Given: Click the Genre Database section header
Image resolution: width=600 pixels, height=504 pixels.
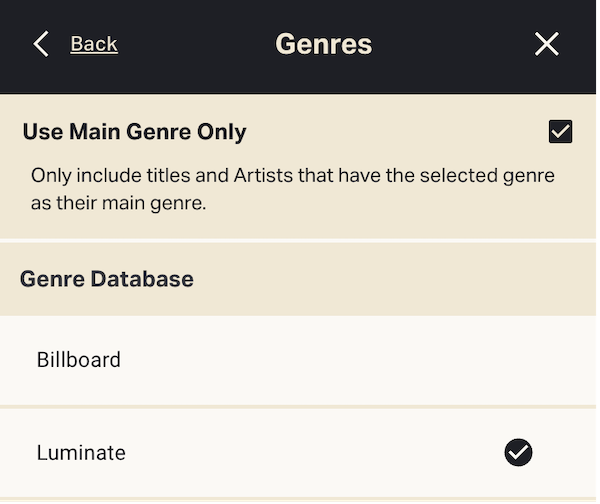Looking at the screenshot, I should [106, 279].
